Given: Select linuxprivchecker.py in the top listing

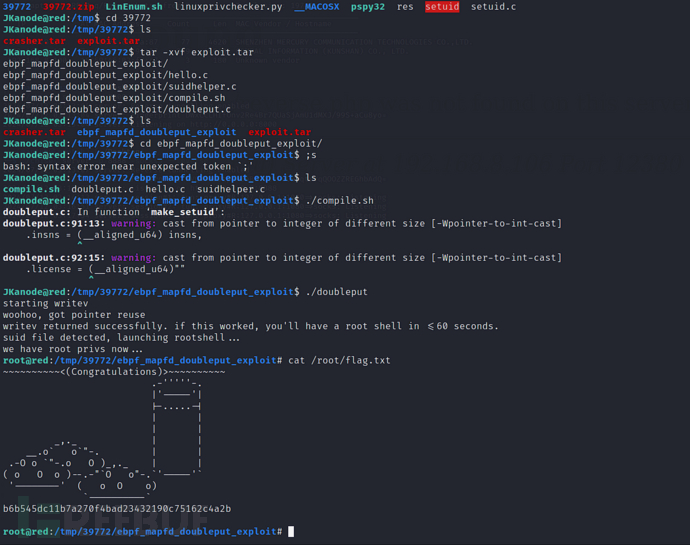Looking at the screenshot, I should click(x=228, y=7).
